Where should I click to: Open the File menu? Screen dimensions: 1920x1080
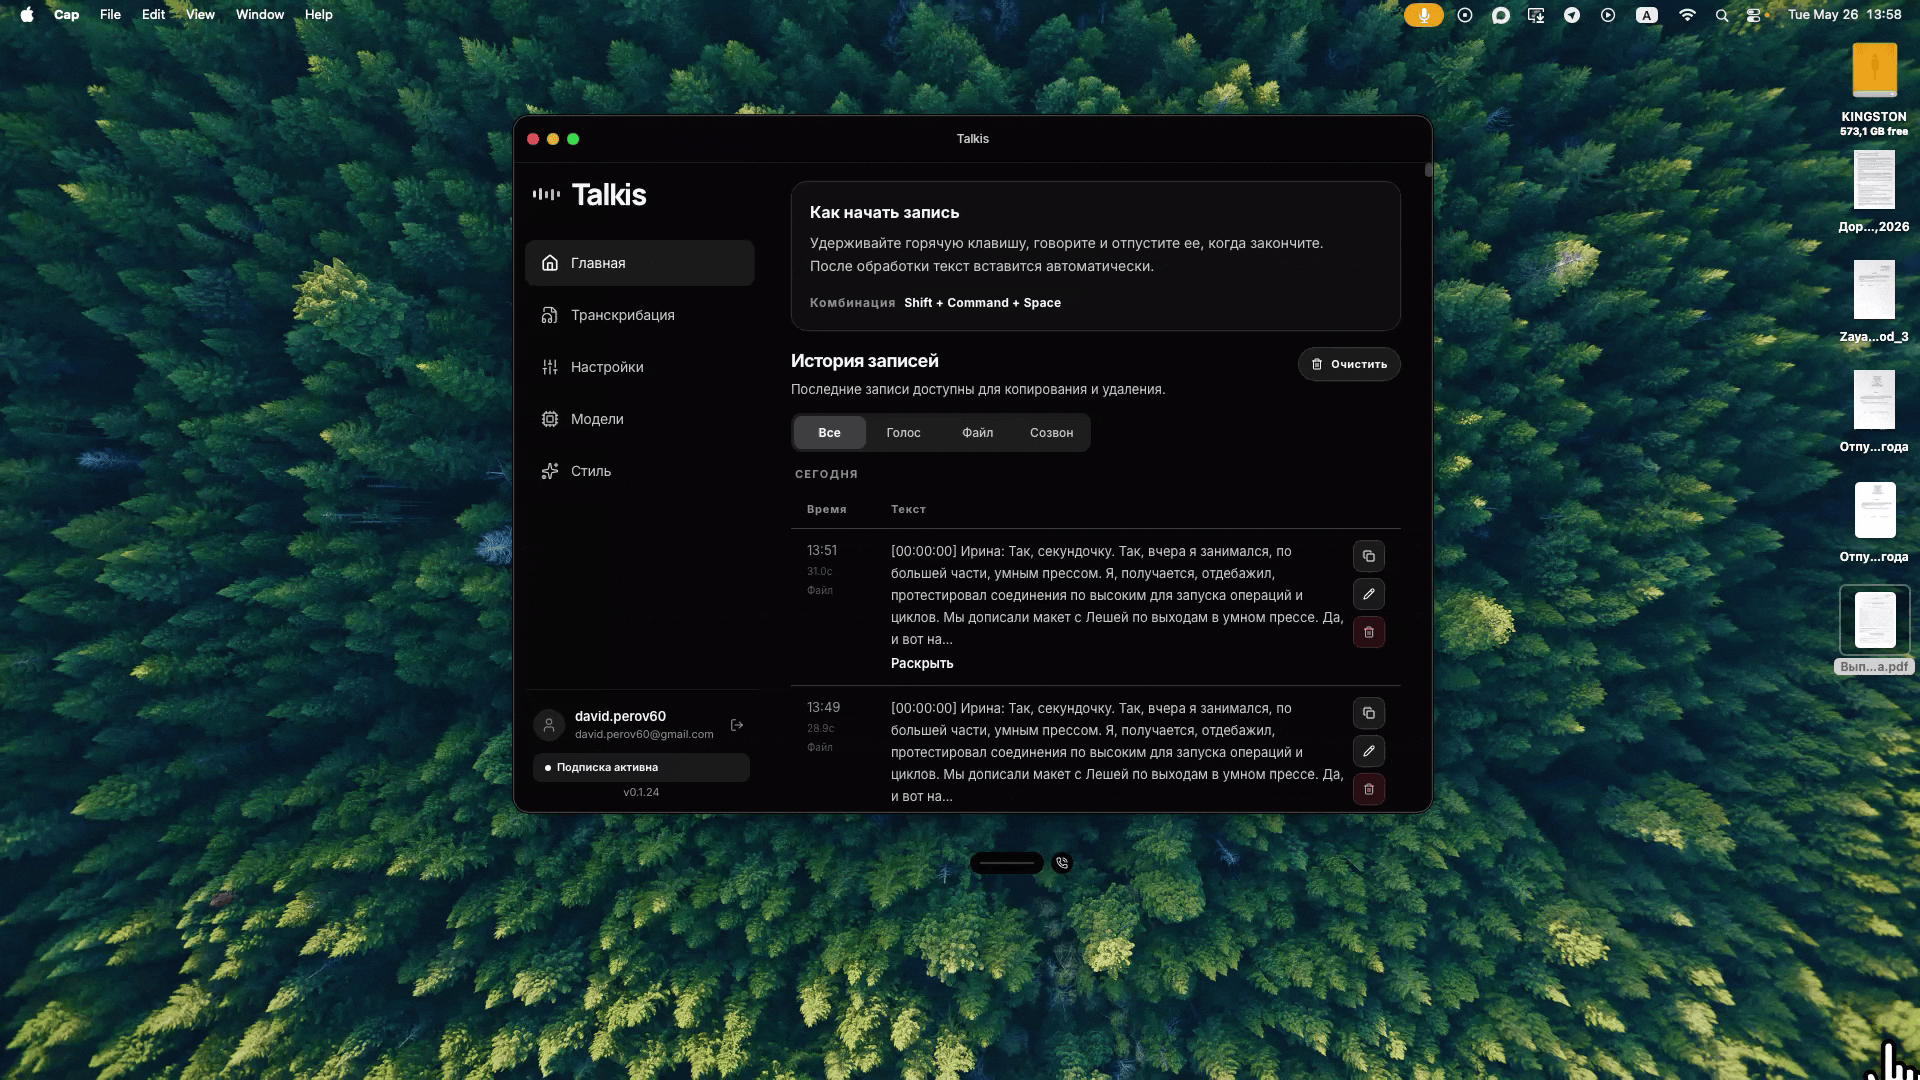pos(110,15)
